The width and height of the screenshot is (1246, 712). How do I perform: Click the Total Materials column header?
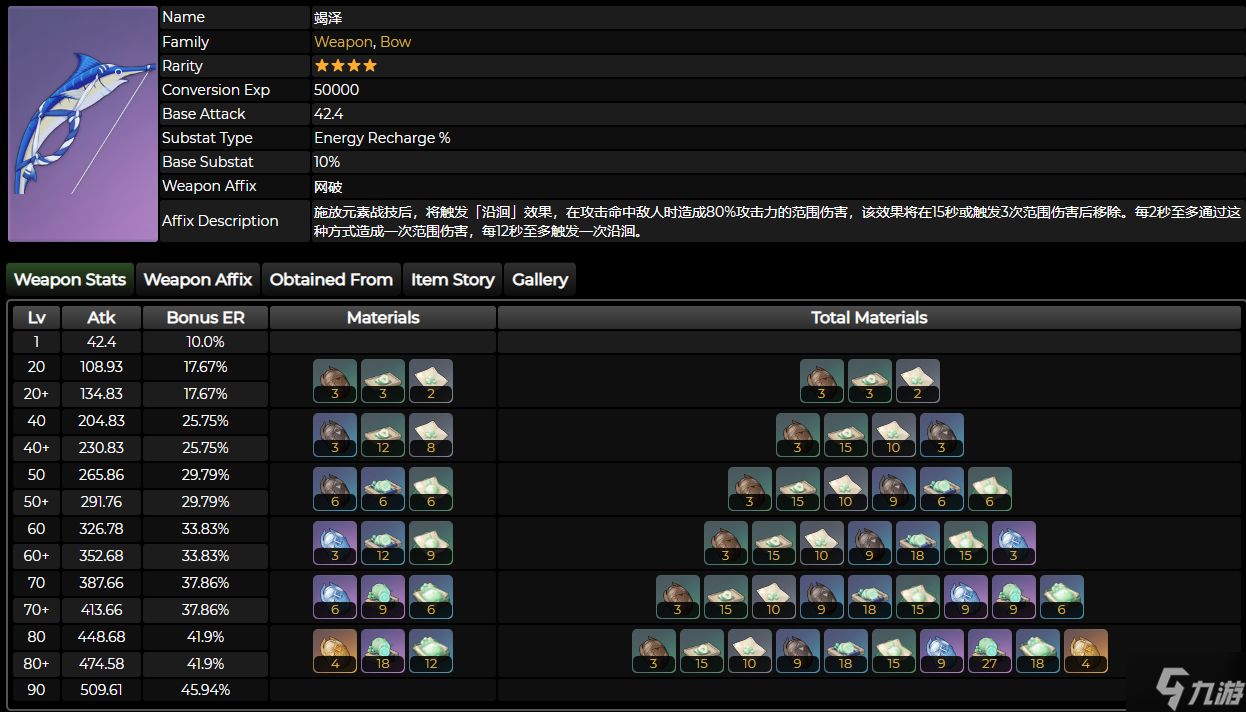click(x=869, y=318)
